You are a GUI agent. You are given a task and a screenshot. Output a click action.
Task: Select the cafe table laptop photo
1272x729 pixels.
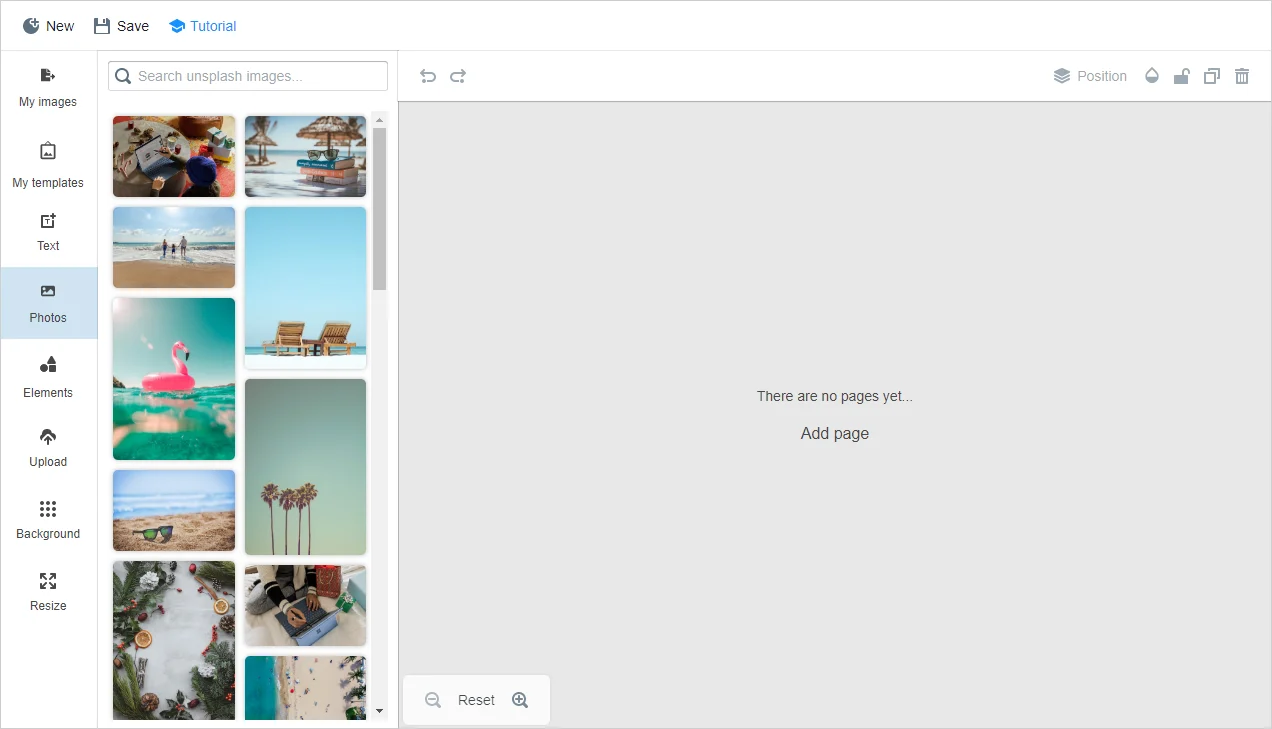coord(174,156)
